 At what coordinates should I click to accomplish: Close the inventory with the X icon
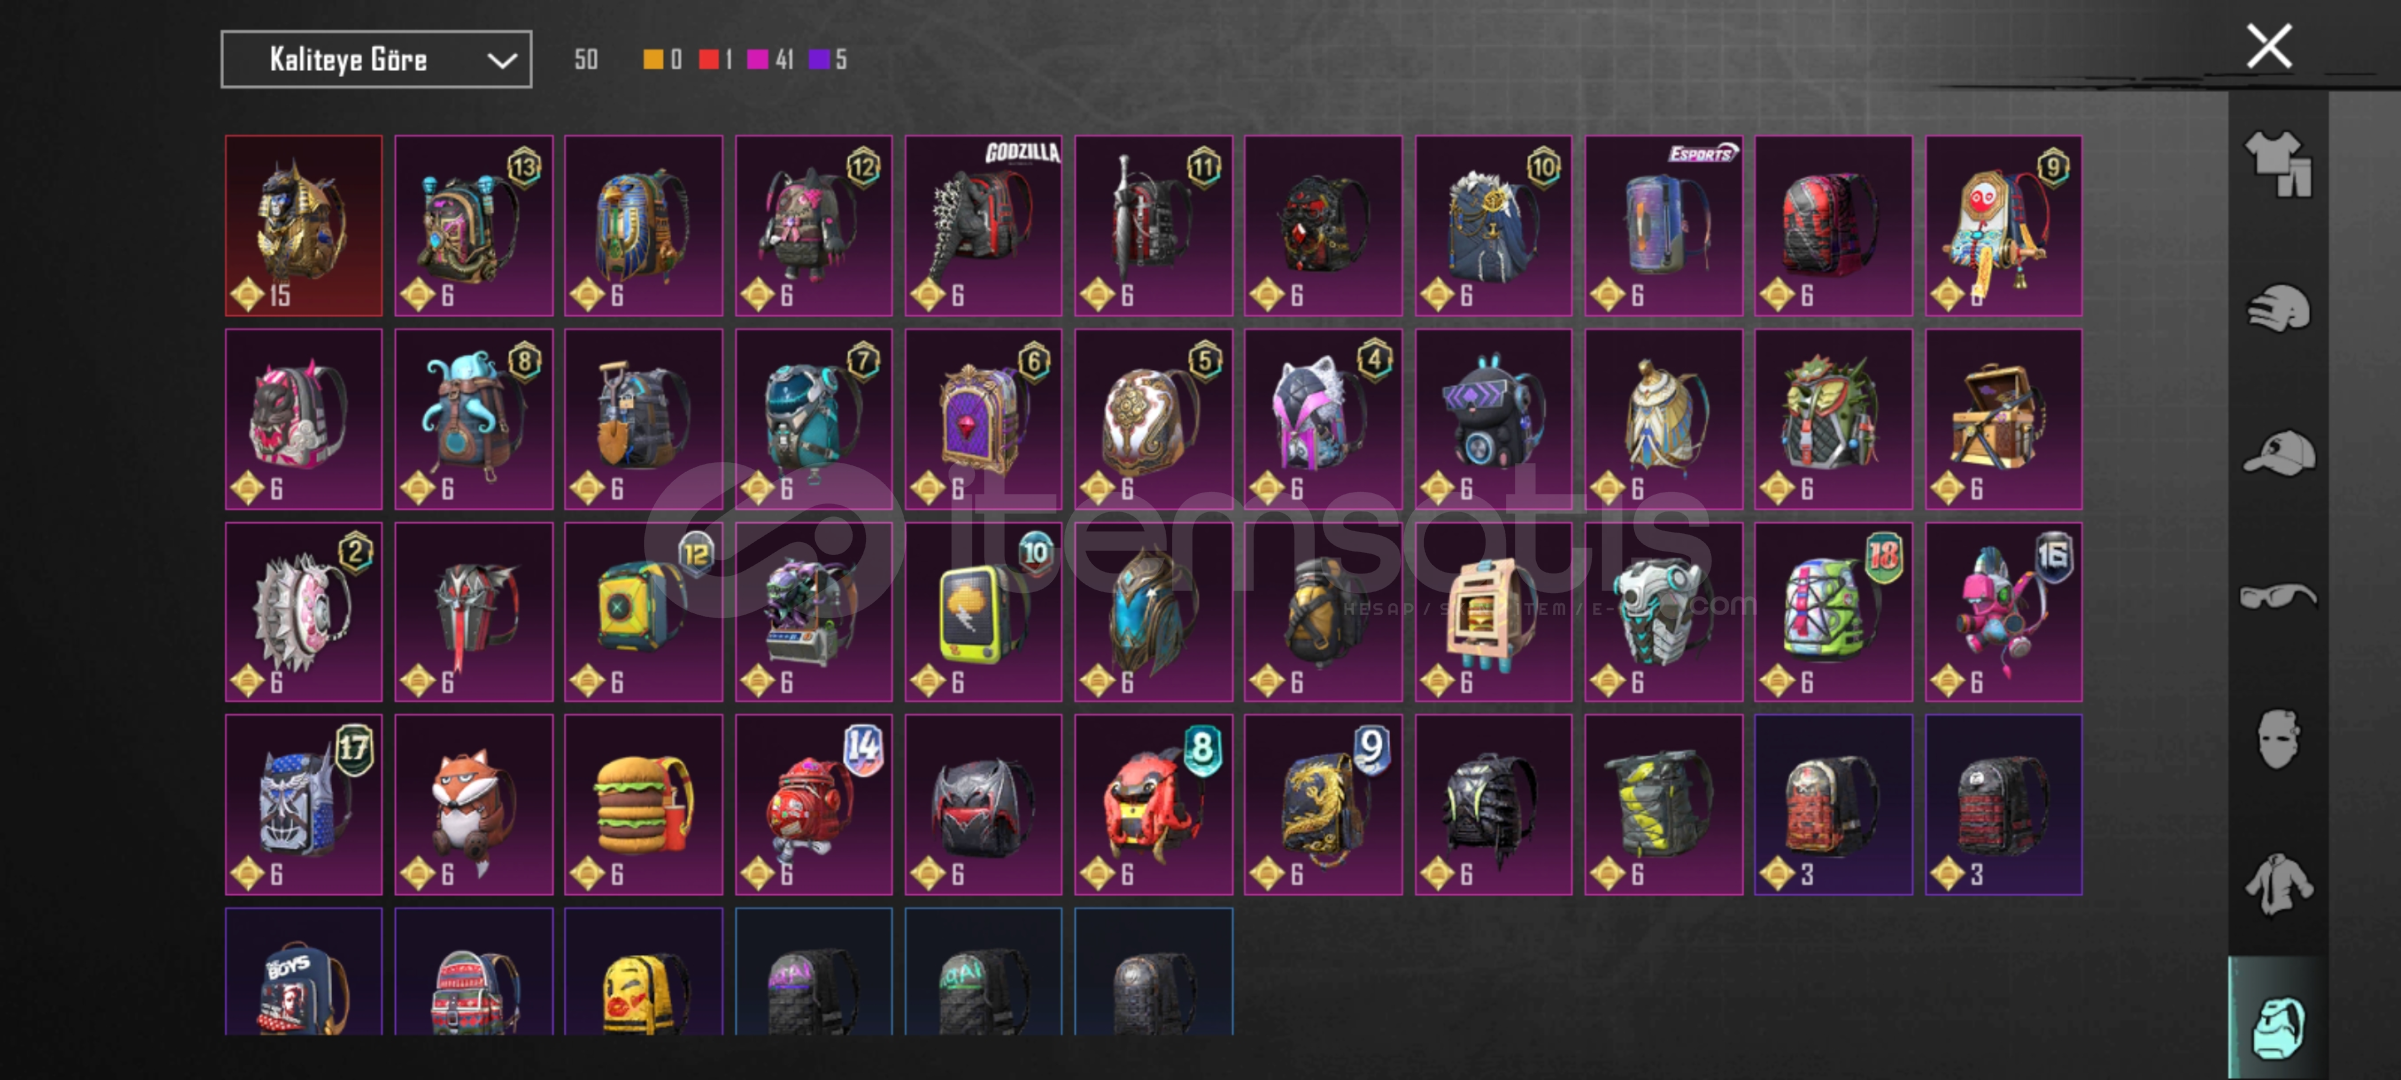tap(2269, 46)
